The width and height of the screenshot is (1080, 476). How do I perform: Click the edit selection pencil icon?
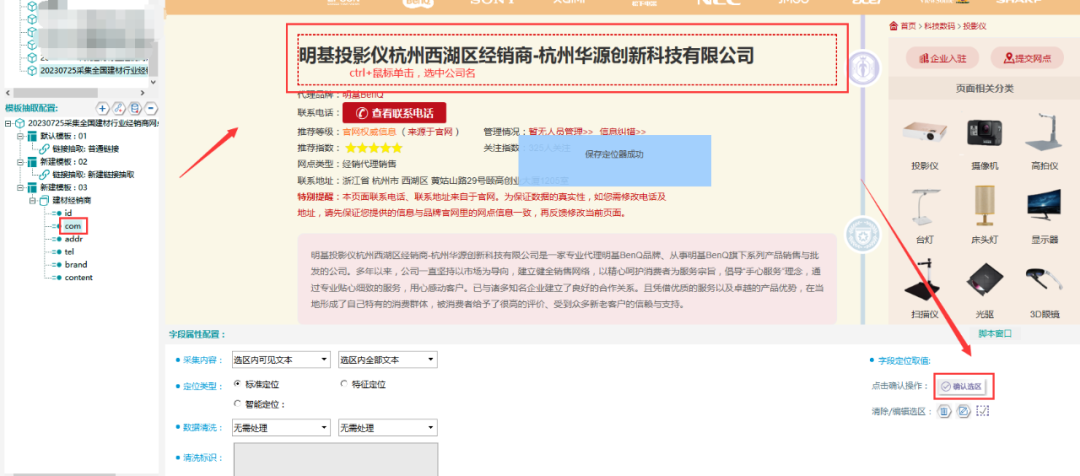point(964,411)
